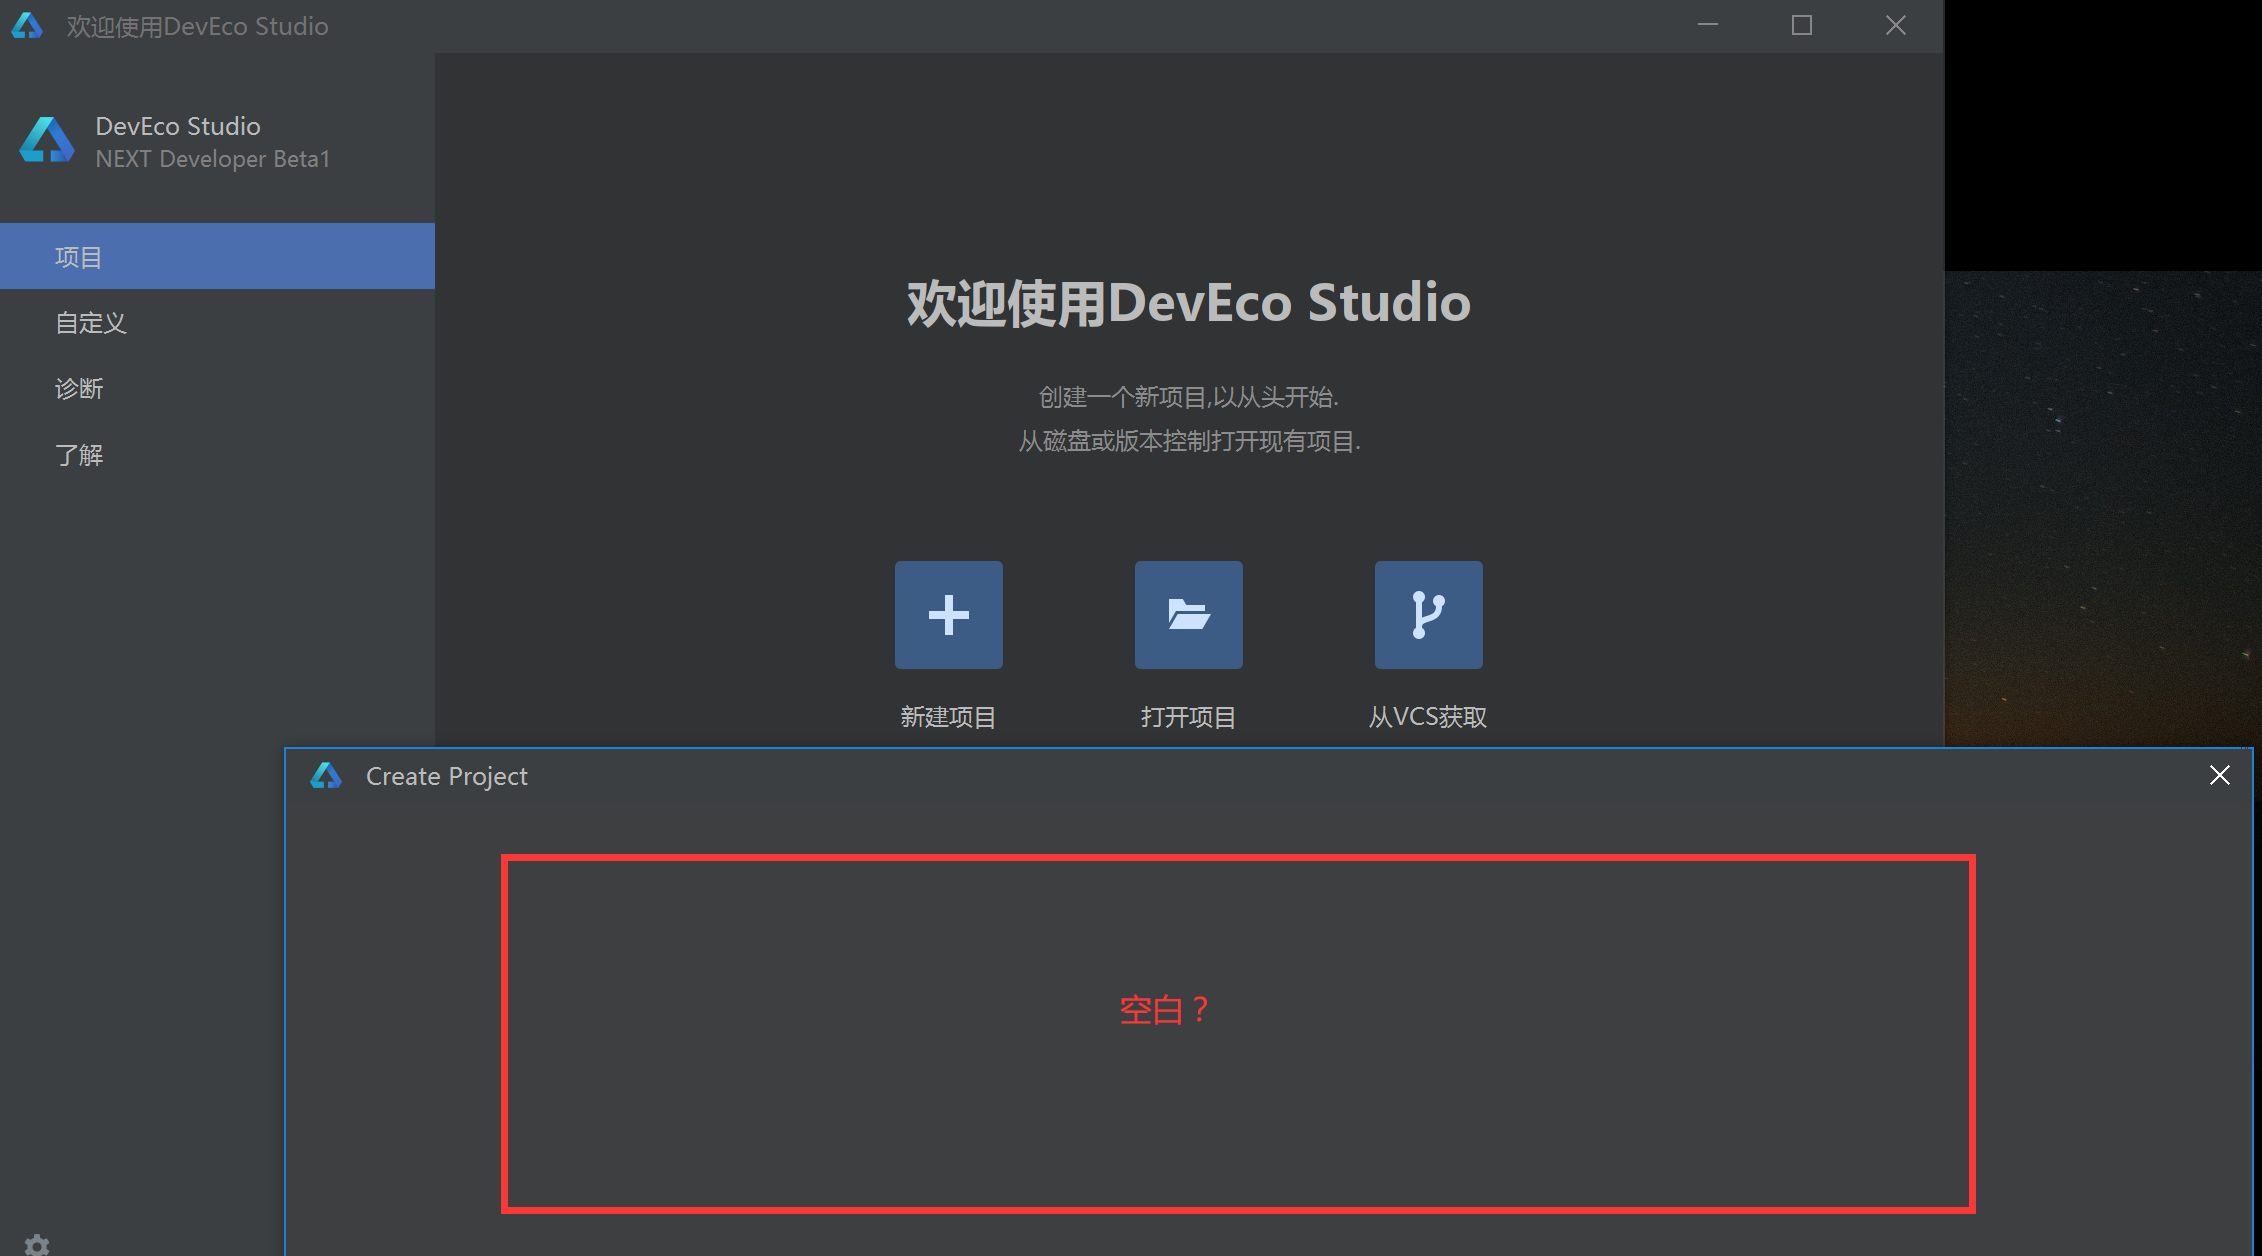Maximize the DevEco Studio welcome window
Viewport: 2262px width, 1256px height.
coord(1802,26)
